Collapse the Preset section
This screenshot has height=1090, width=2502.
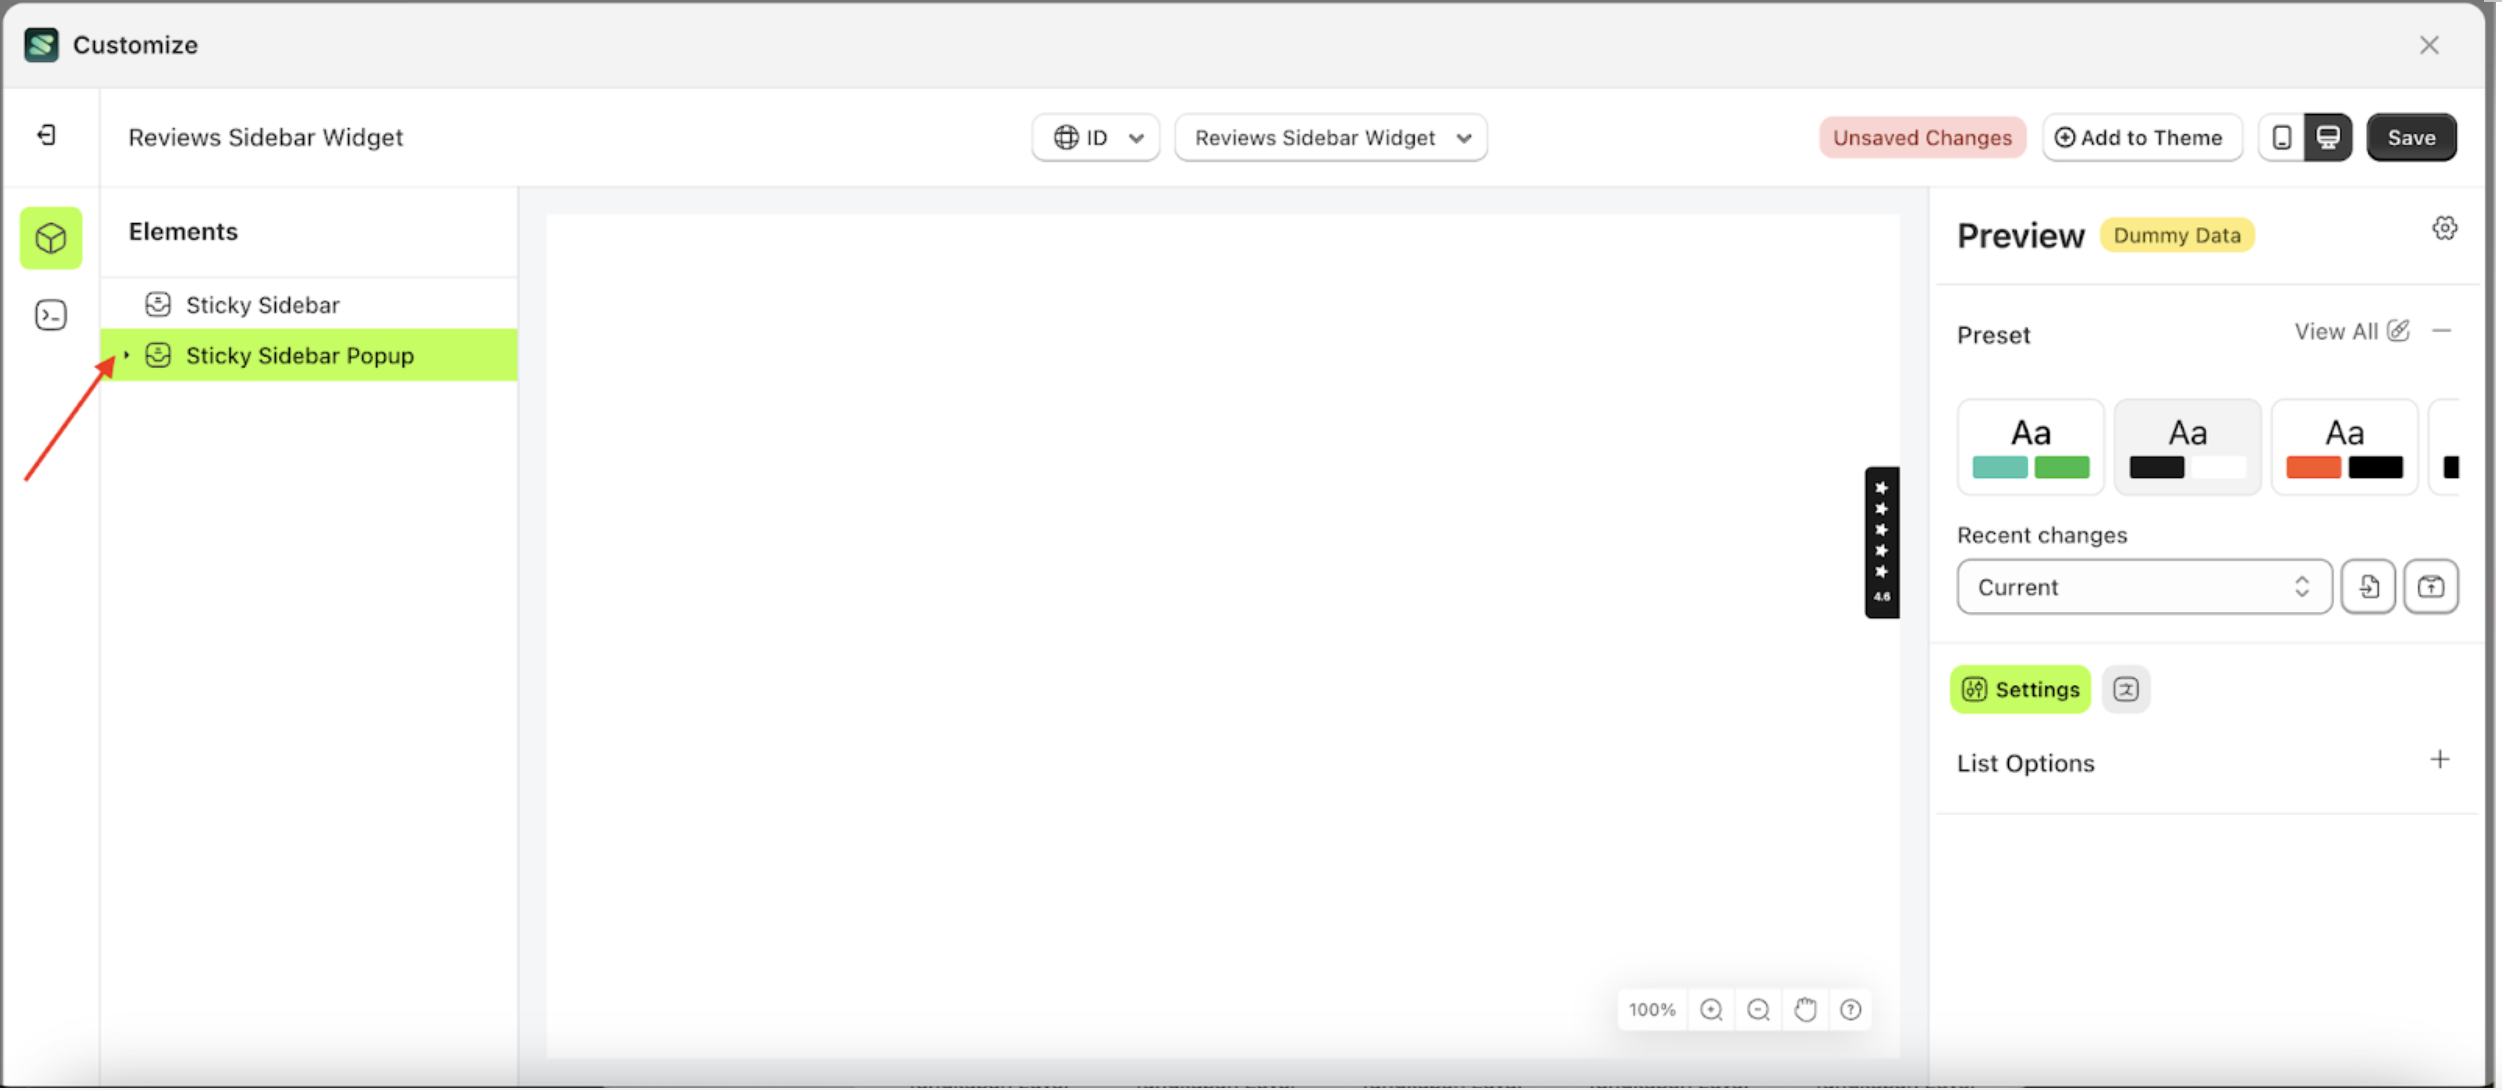click(2442, 331)
